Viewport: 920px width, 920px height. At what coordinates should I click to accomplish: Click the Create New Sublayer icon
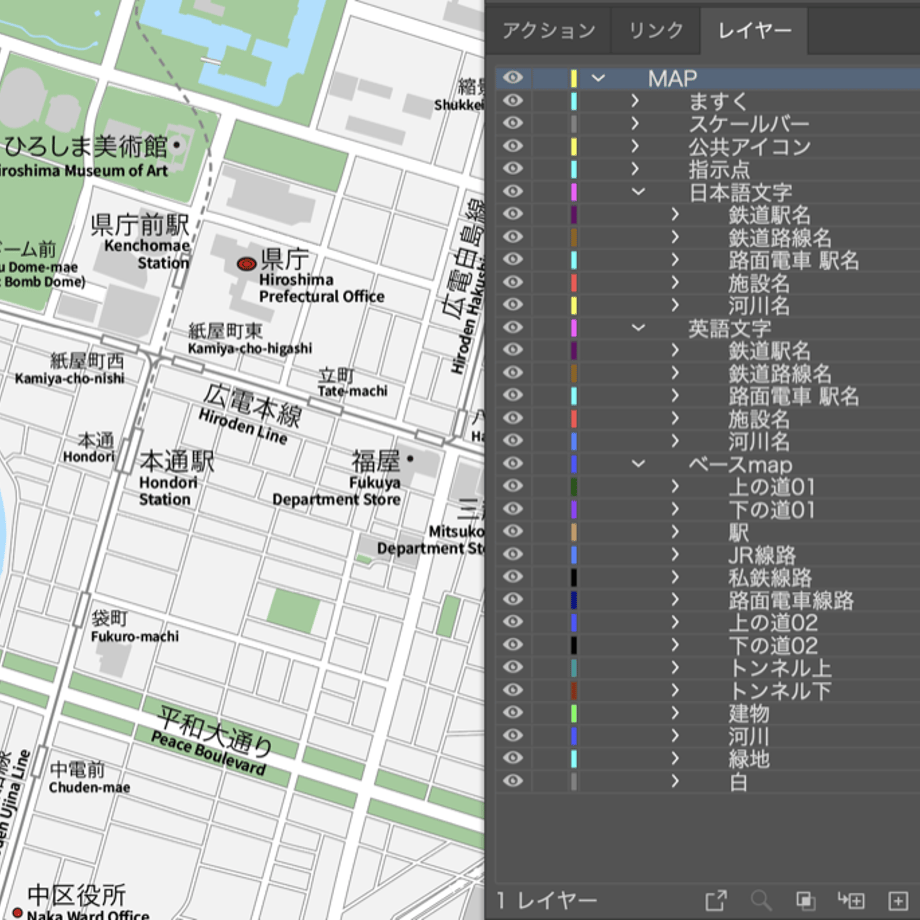(851, 900)
